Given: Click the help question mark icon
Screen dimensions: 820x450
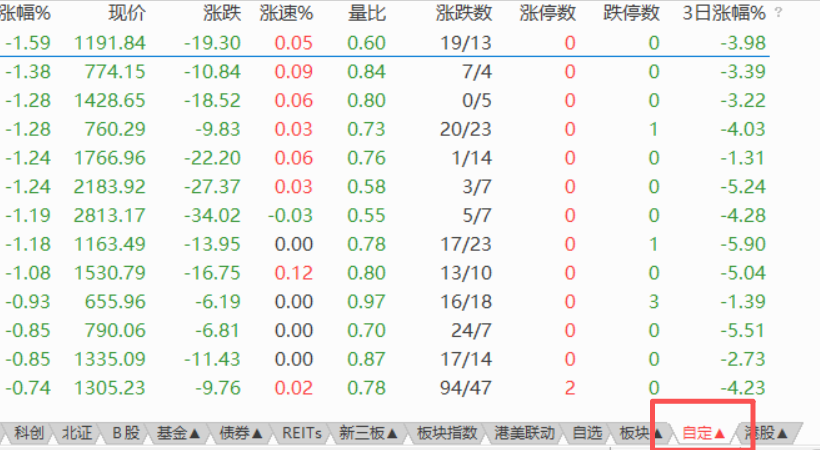Looking at the screenshot, I should [x=779, y=14].
